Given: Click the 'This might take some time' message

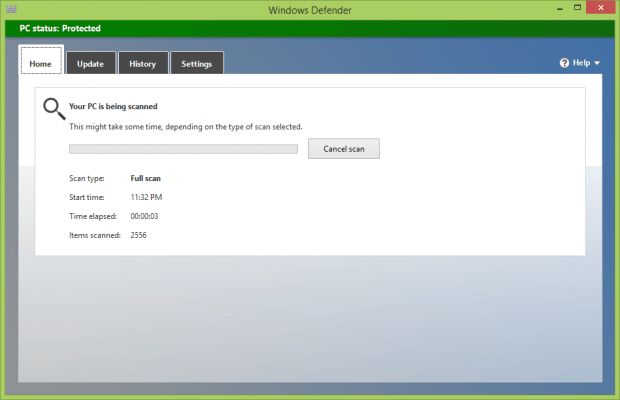Looking at the screenshot, I should (x=186, y=127).
